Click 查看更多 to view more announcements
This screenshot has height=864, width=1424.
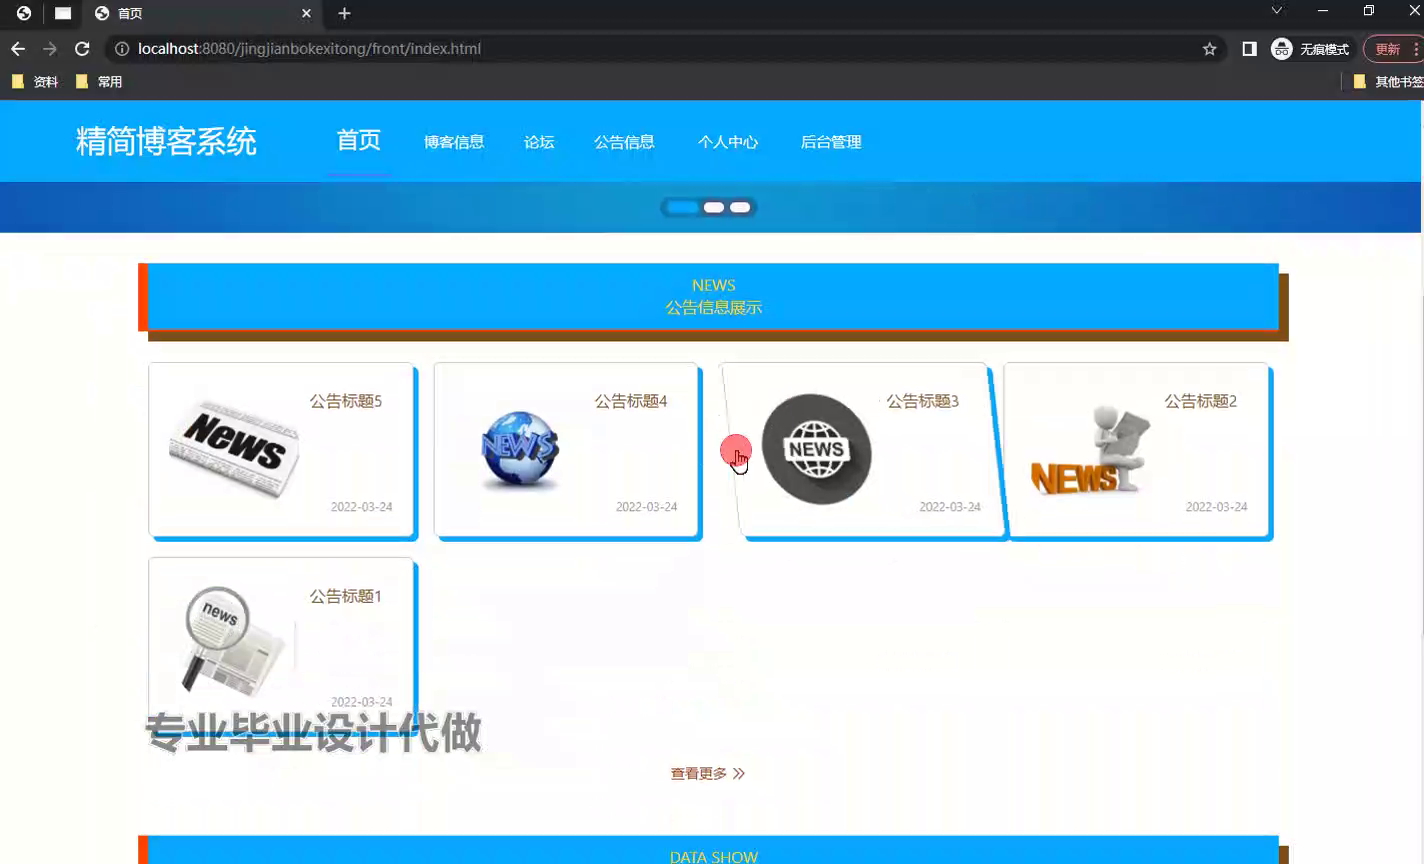coord(708,773)
